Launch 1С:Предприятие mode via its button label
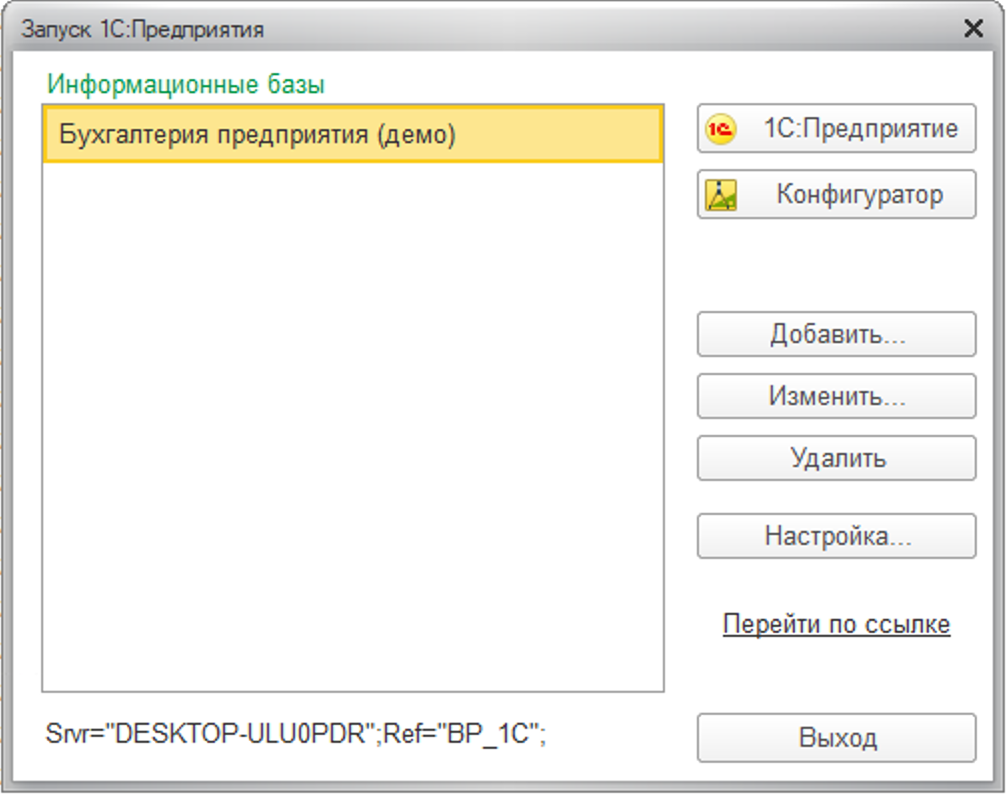This screenshot has height=794, width=1008. [860, 129]
